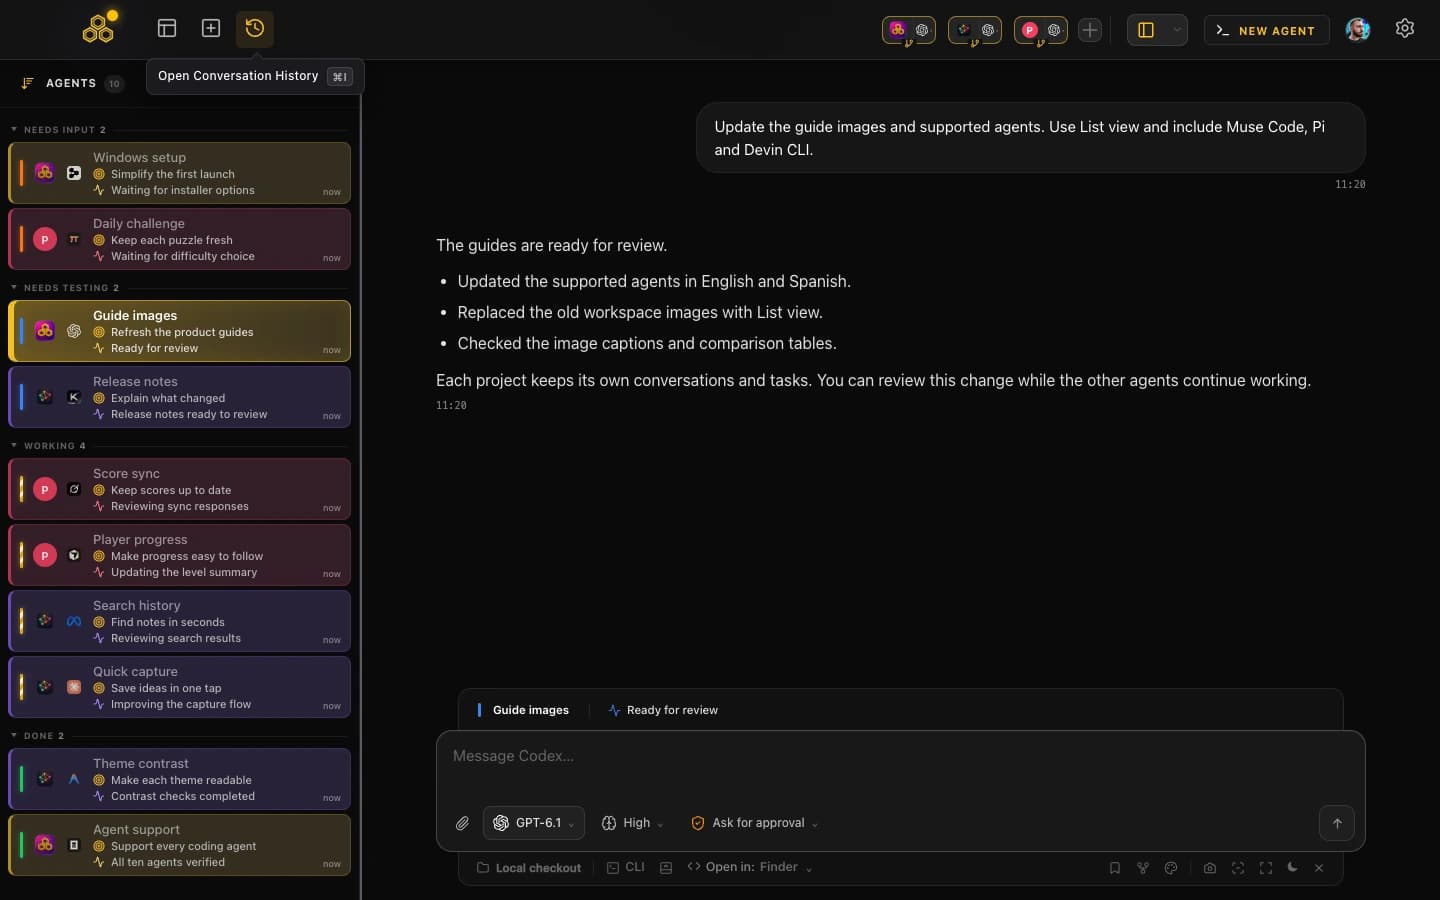
Task: Send message with the up arrow button
Action: pos(1337,823)
